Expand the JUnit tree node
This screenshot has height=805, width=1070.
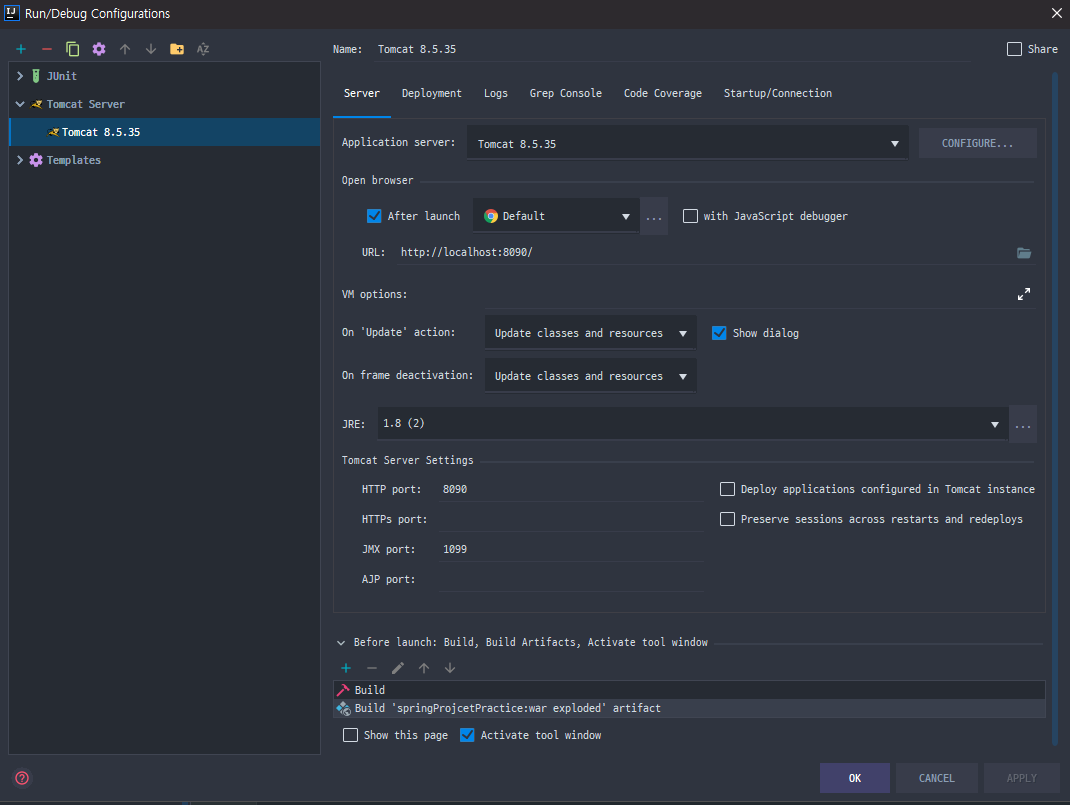[x=20, y=76]
